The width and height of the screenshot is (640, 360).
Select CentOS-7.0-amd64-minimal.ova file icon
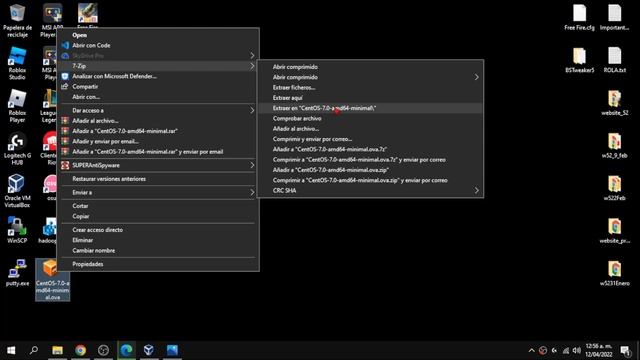(x=52, y=280)
